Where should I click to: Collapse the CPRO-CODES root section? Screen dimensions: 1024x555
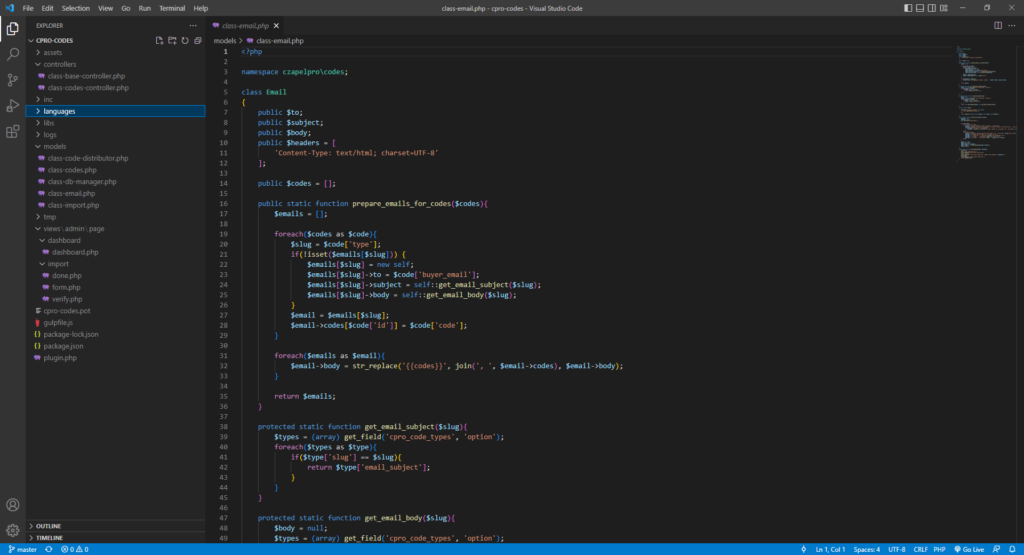pyautogui.click(x=54, y=40)
